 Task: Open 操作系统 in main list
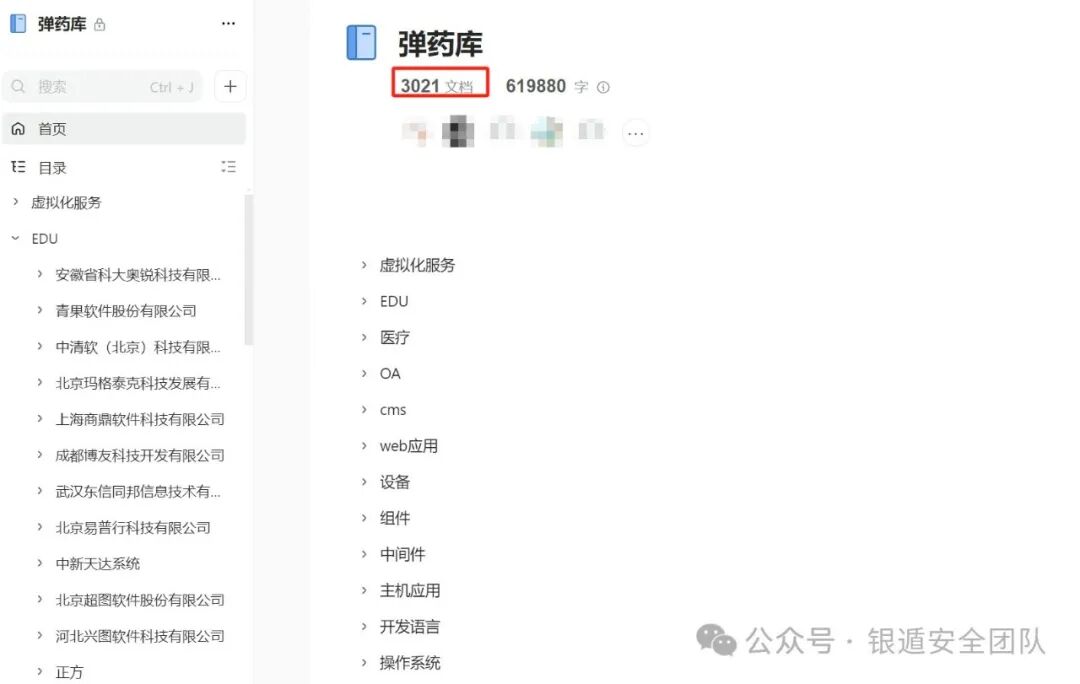tap(410, 663)
